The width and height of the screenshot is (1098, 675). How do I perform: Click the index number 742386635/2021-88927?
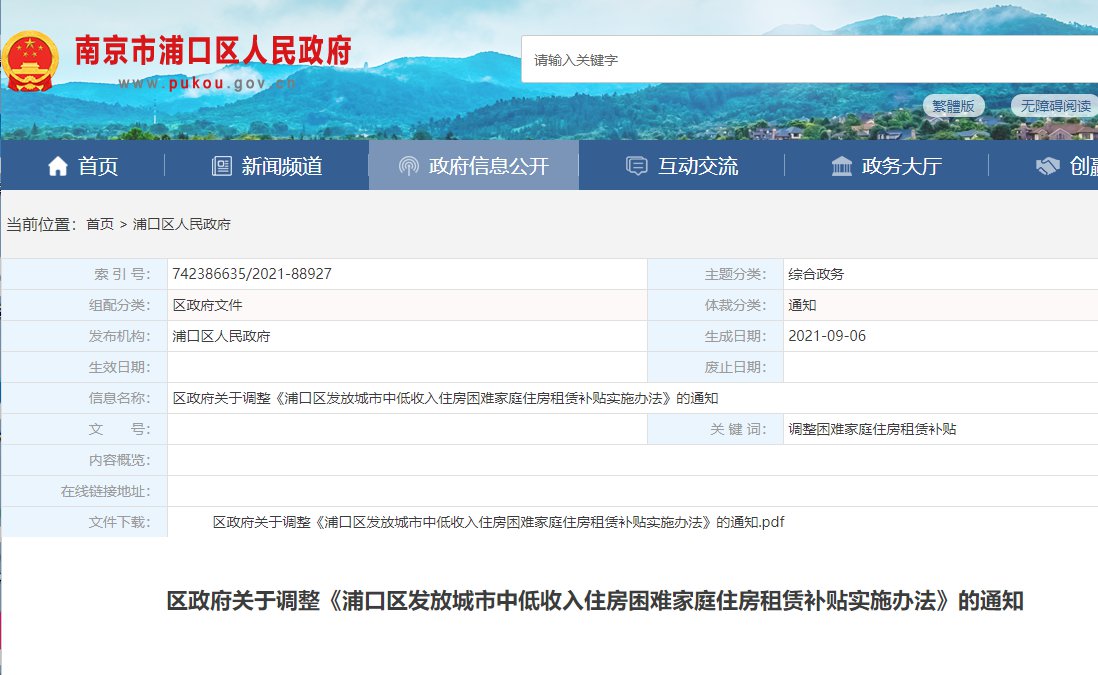click(x=252, y=274)
